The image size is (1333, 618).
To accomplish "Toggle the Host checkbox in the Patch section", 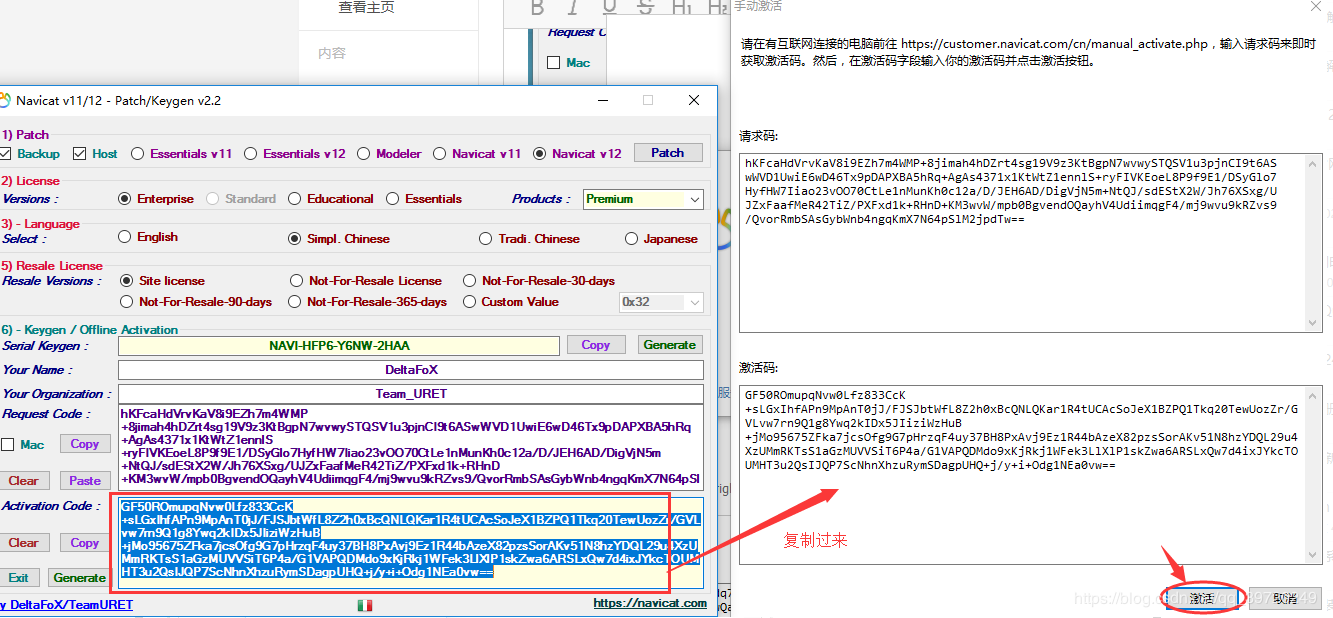I will pos(79,153).
